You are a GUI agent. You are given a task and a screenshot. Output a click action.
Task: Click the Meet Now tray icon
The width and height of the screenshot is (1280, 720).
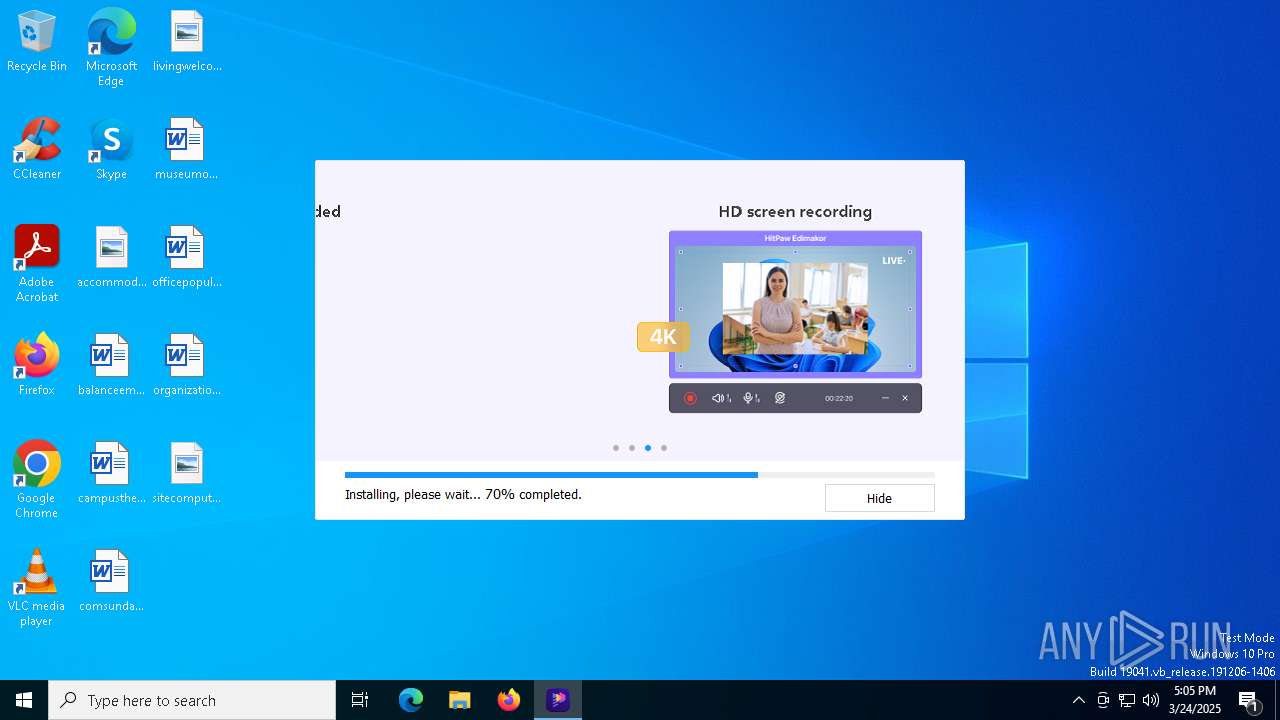coord(1103,700)
